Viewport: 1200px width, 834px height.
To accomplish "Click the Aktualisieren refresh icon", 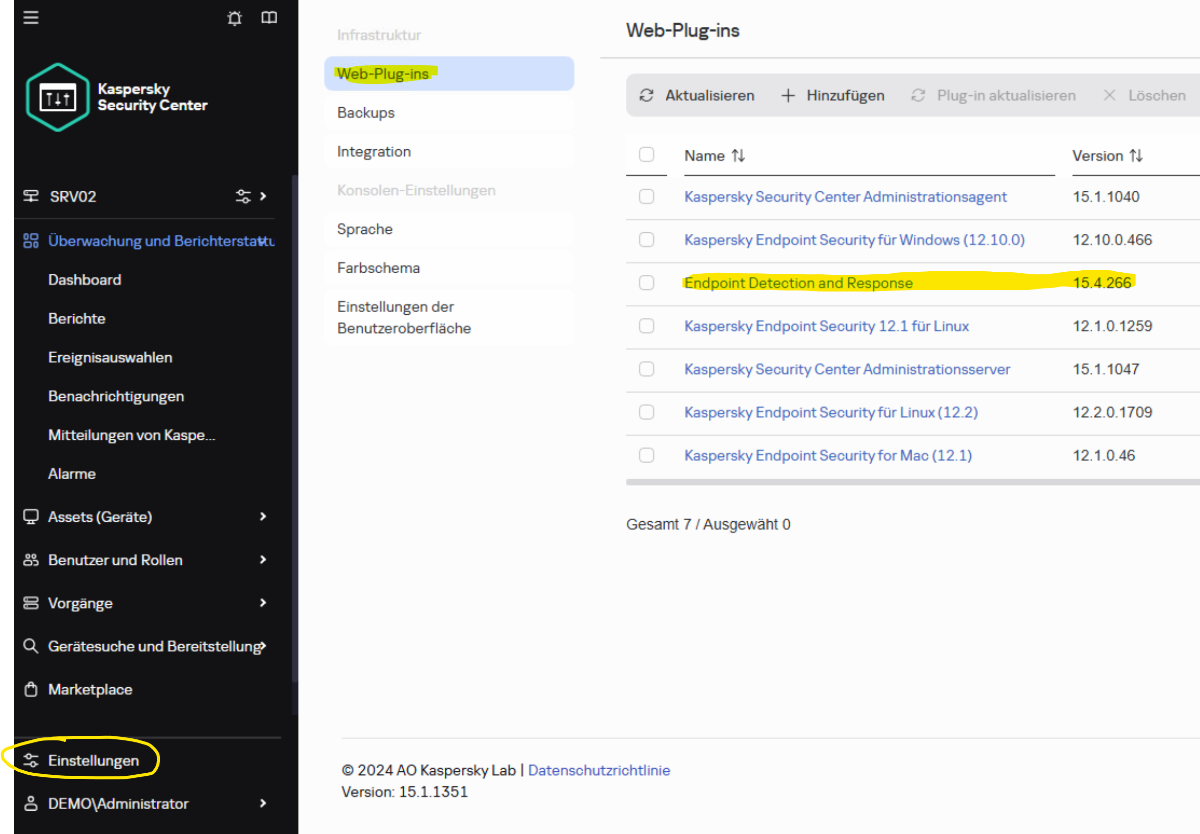I will click(x=647, y=96).
